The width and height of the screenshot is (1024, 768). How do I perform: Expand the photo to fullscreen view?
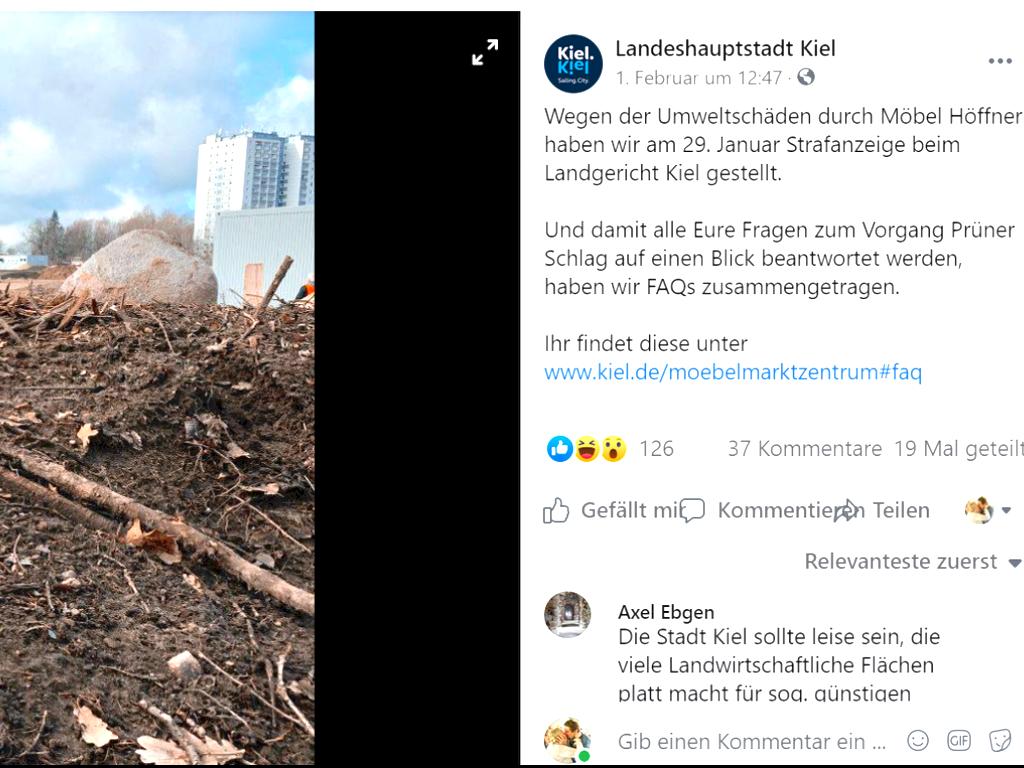pyautogui.click(x=485, y=52)
